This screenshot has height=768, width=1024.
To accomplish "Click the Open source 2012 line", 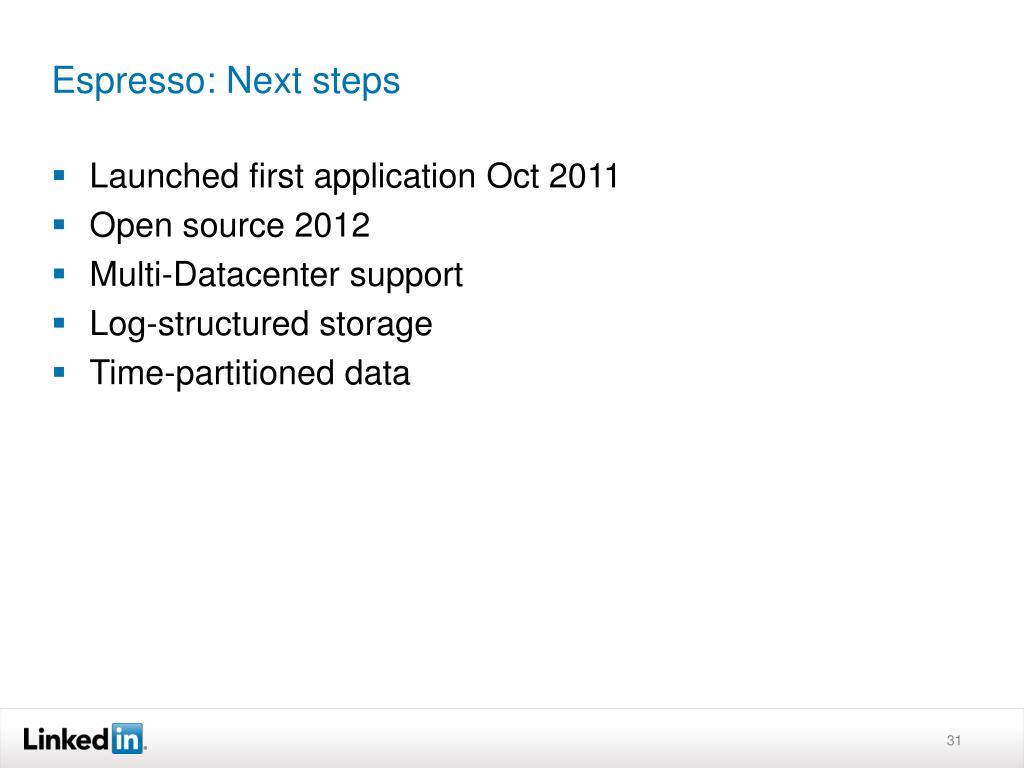I will (230, 226).
